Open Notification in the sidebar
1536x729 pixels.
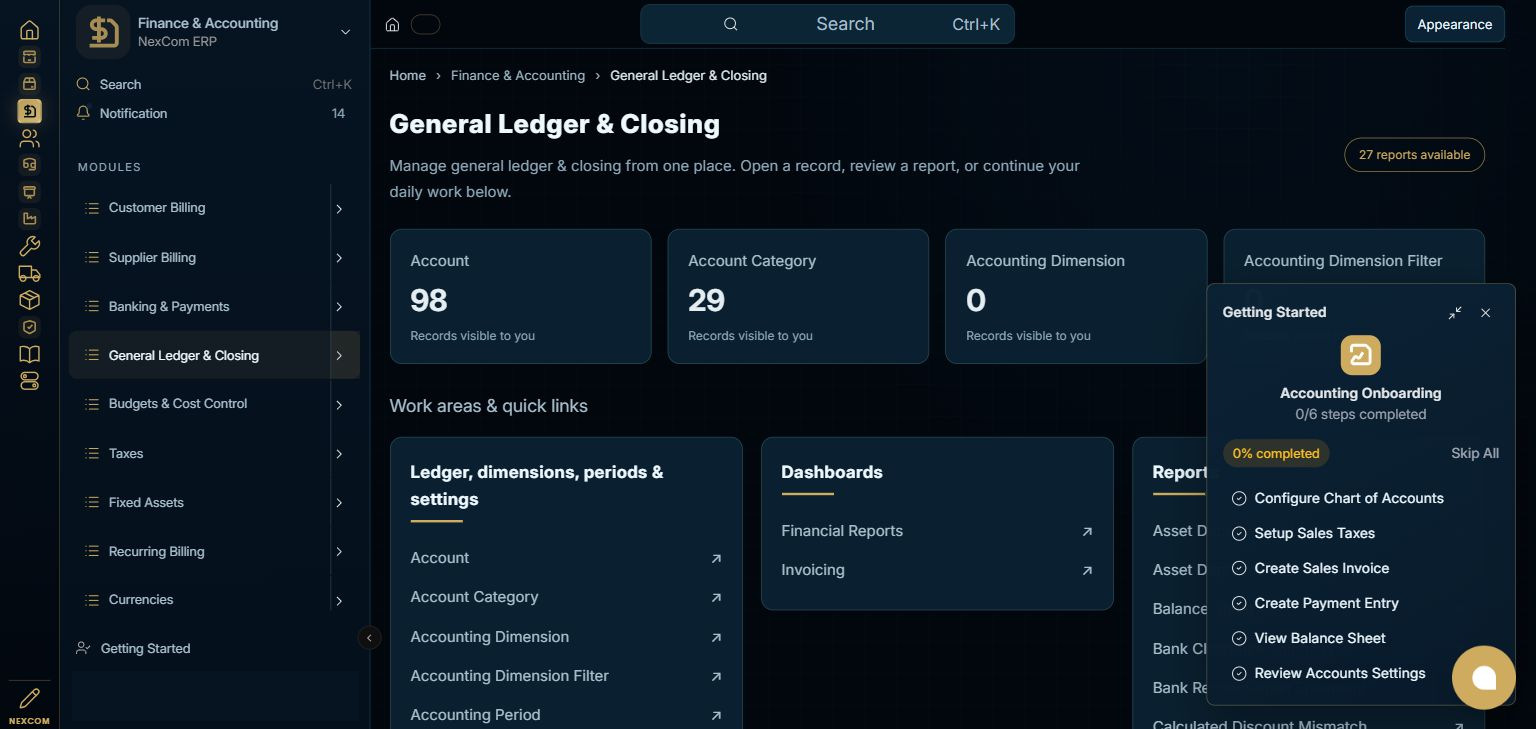[214, 113]
